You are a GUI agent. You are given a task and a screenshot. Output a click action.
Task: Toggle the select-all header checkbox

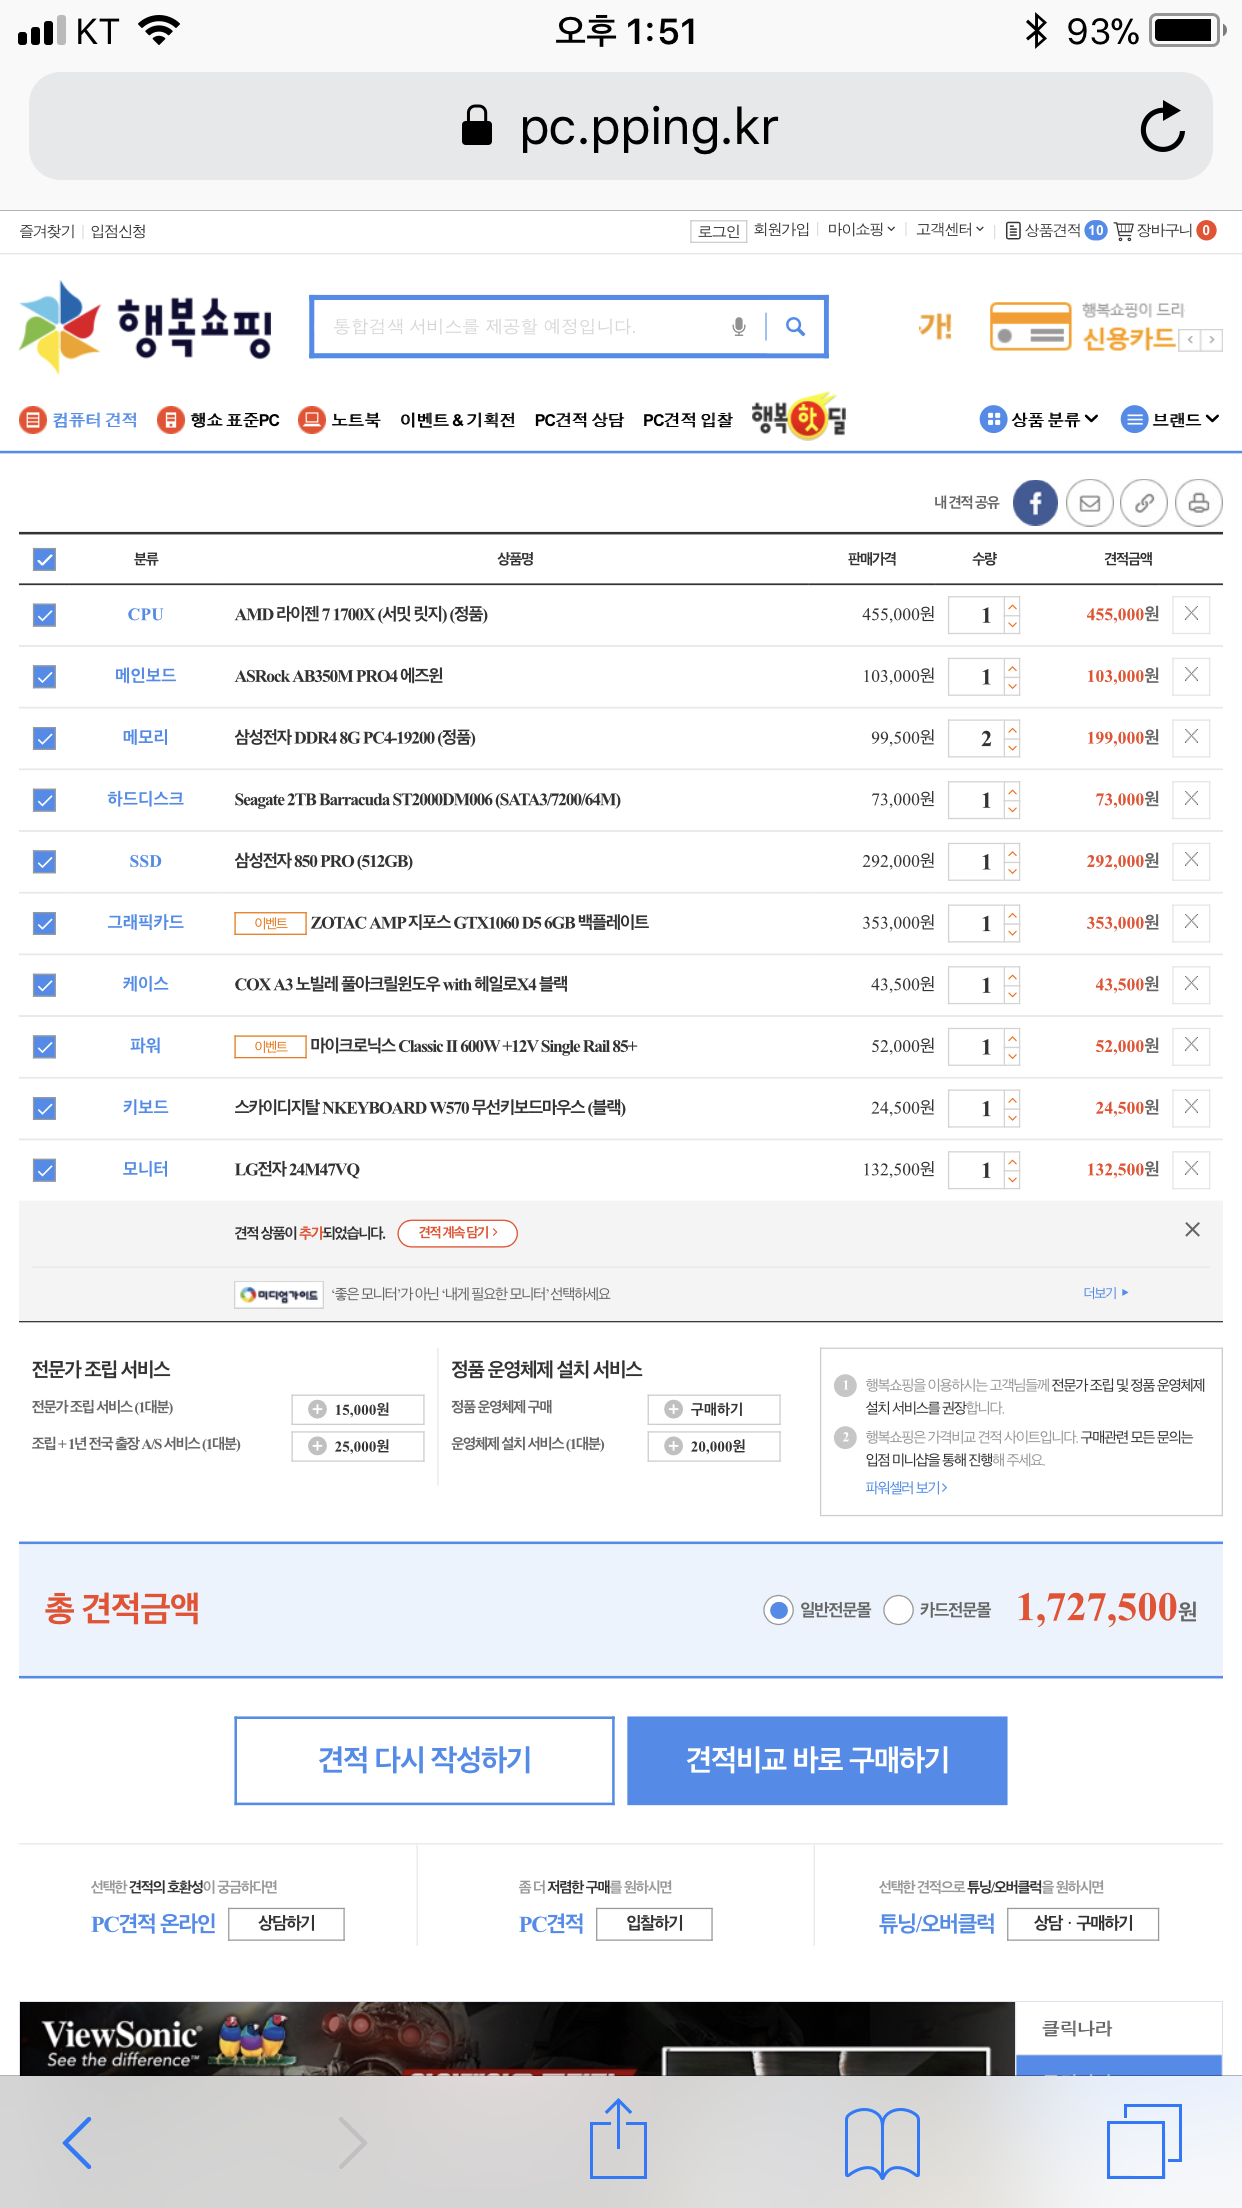44,559
